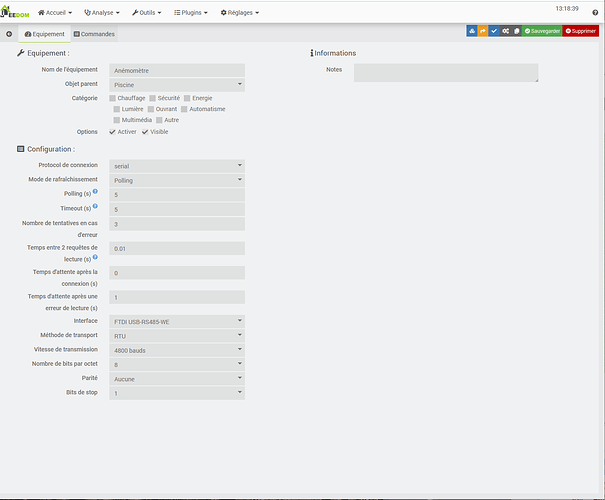This screenshot has height=500, width=605.
Task: Open the Objet parent dropdown
Action: click(177, 85)
